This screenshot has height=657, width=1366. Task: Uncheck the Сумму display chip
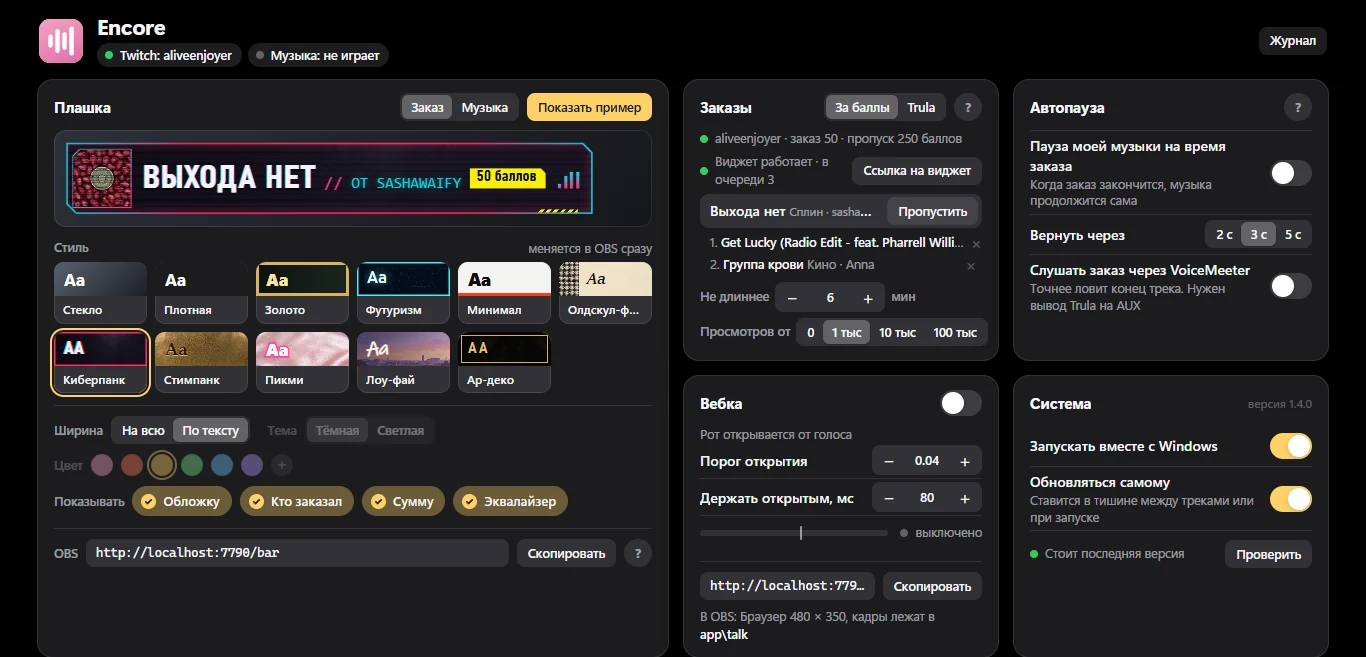click(x=403, y=501)
